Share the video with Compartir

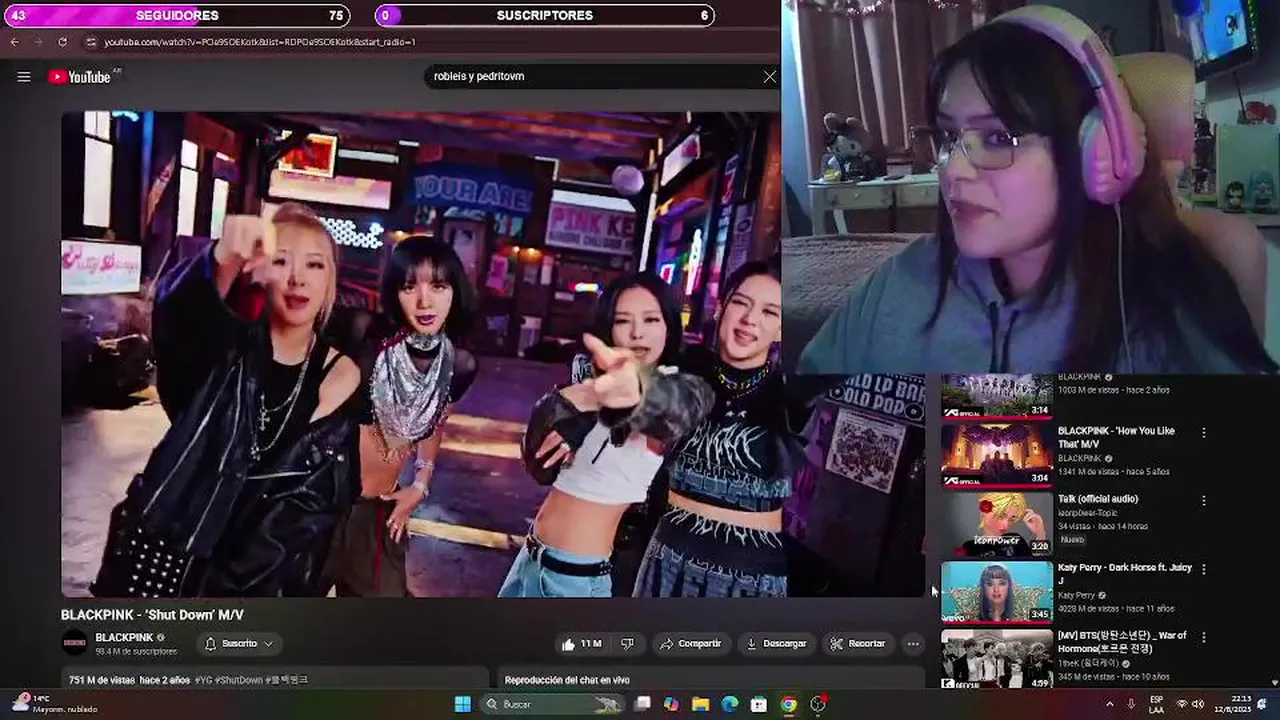[x=690, y=644]
